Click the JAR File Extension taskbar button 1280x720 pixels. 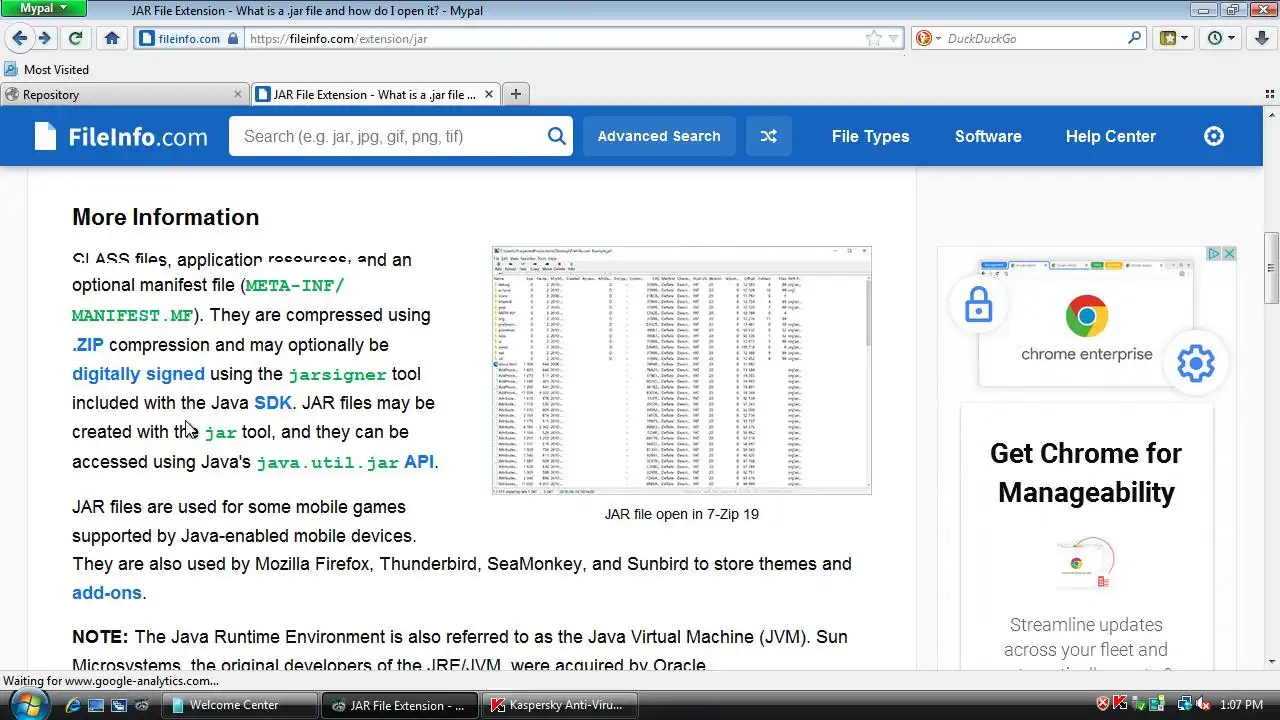[x=400, y=705]
